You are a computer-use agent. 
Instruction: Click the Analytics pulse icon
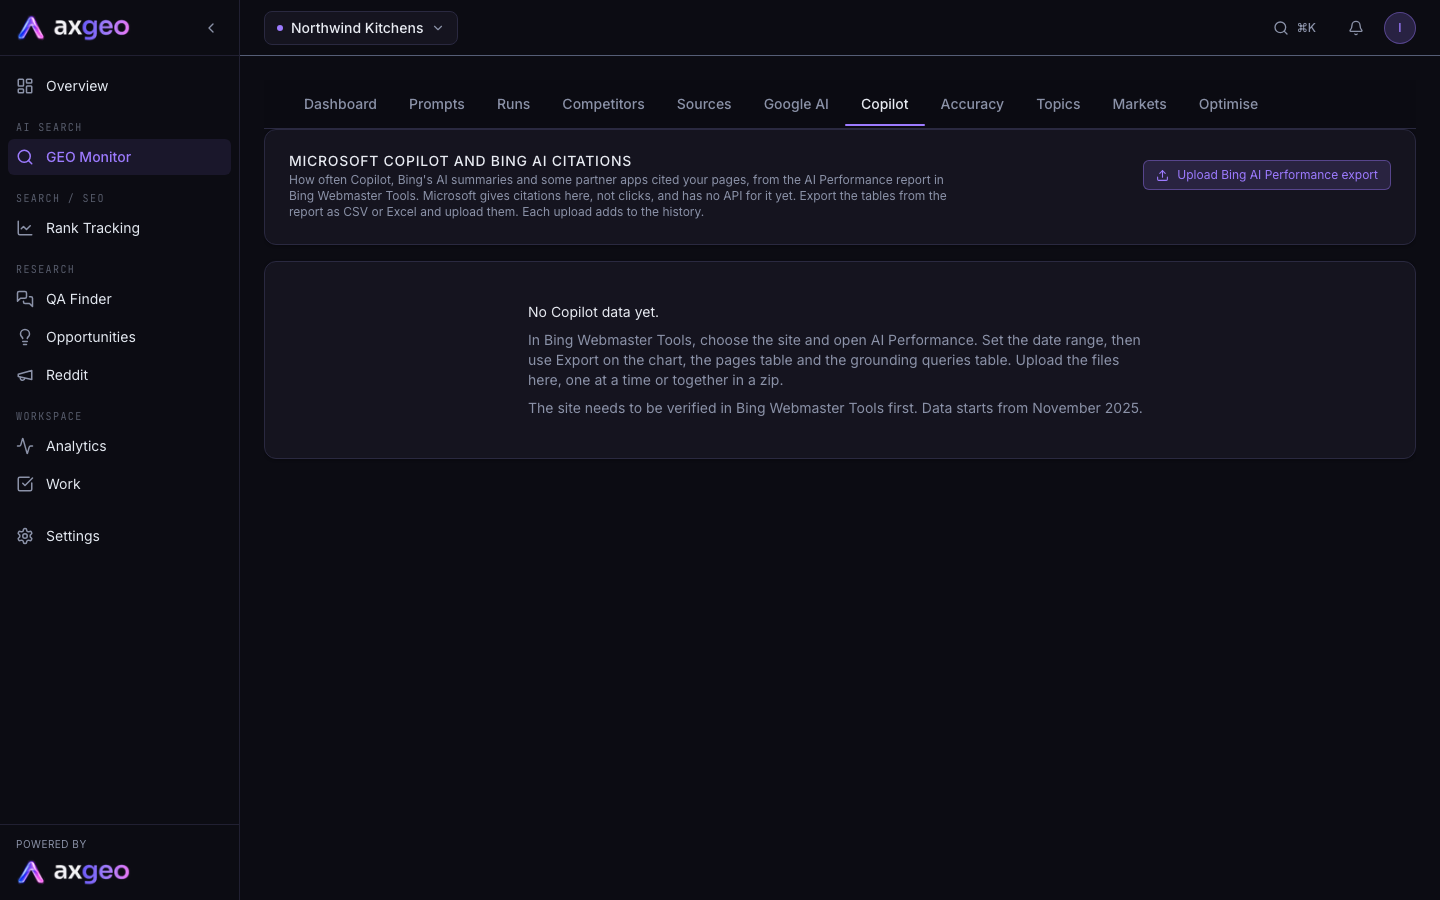tap(25, 446)
